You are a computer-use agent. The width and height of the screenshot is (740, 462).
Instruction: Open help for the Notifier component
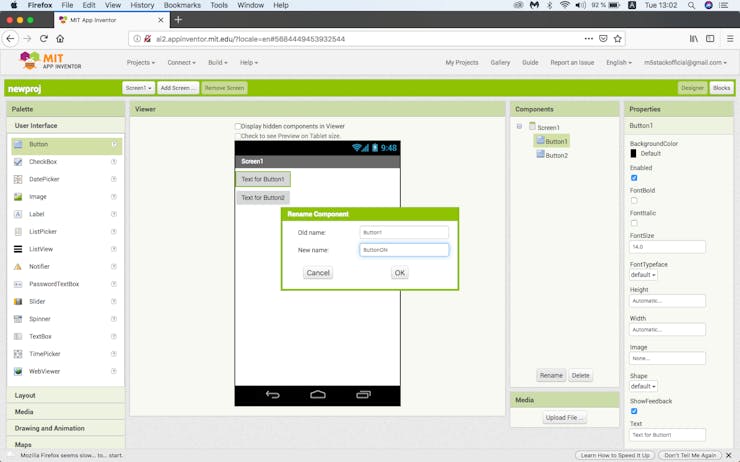click(114, 267)
